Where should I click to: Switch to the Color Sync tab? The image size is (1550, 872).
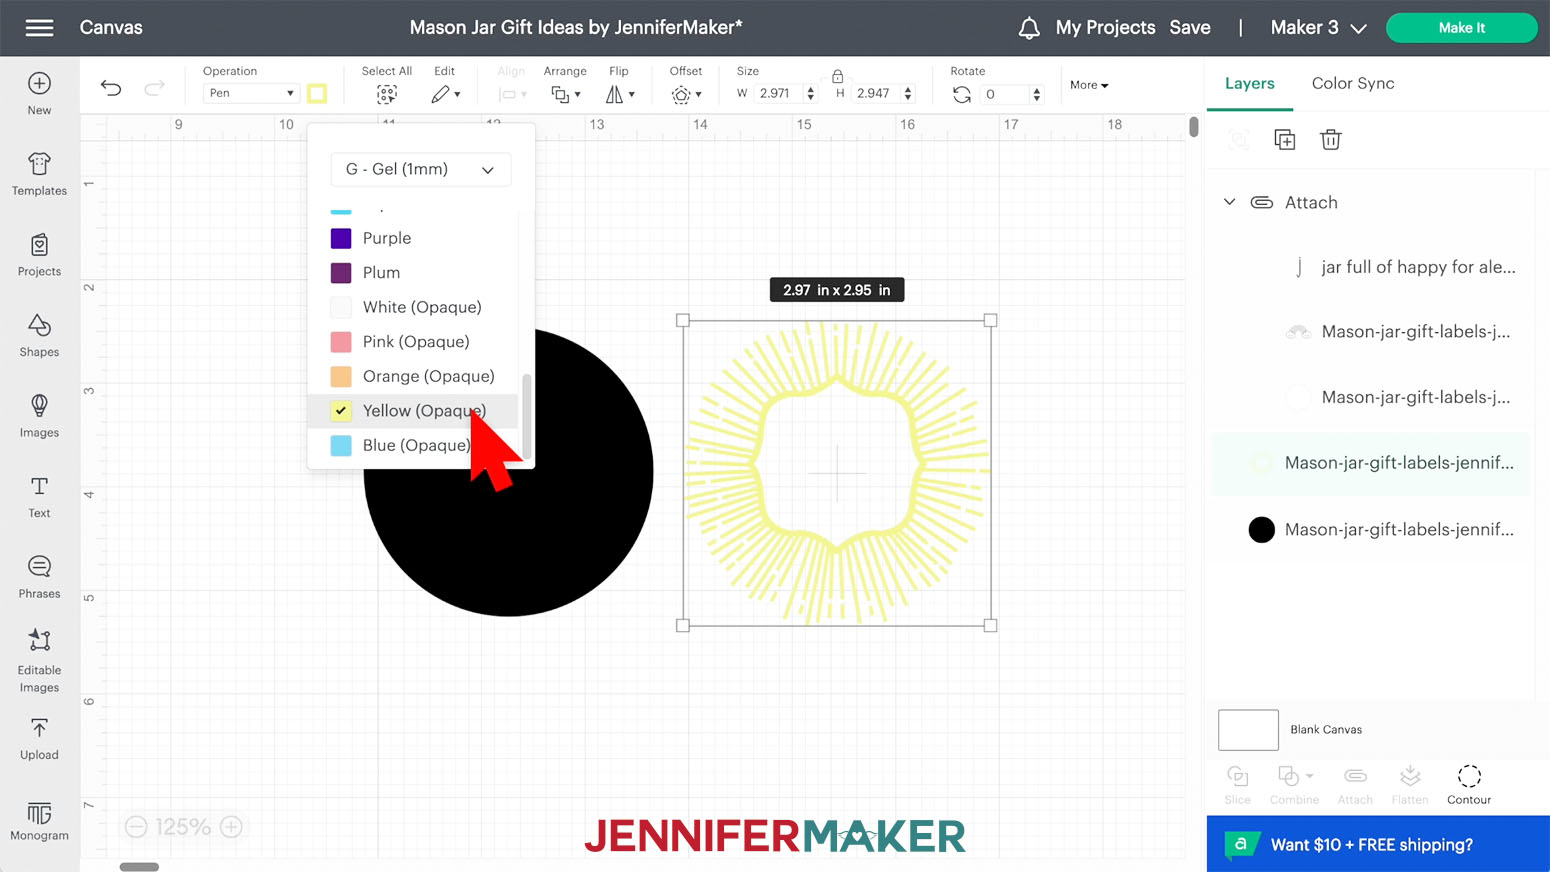click(x=1353, y=83)
